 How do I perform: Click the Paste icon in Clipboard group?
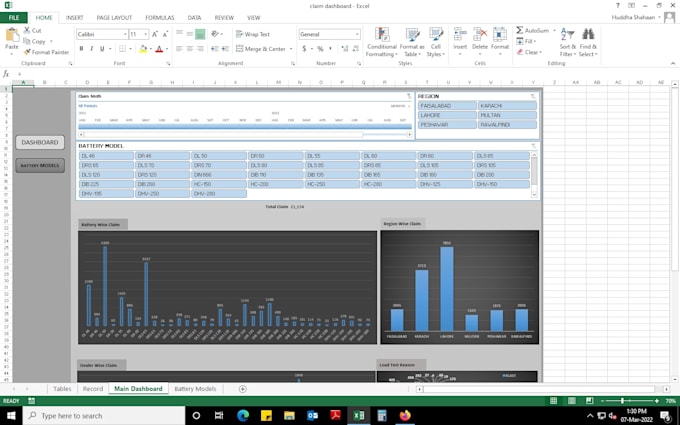click(11, 37)
